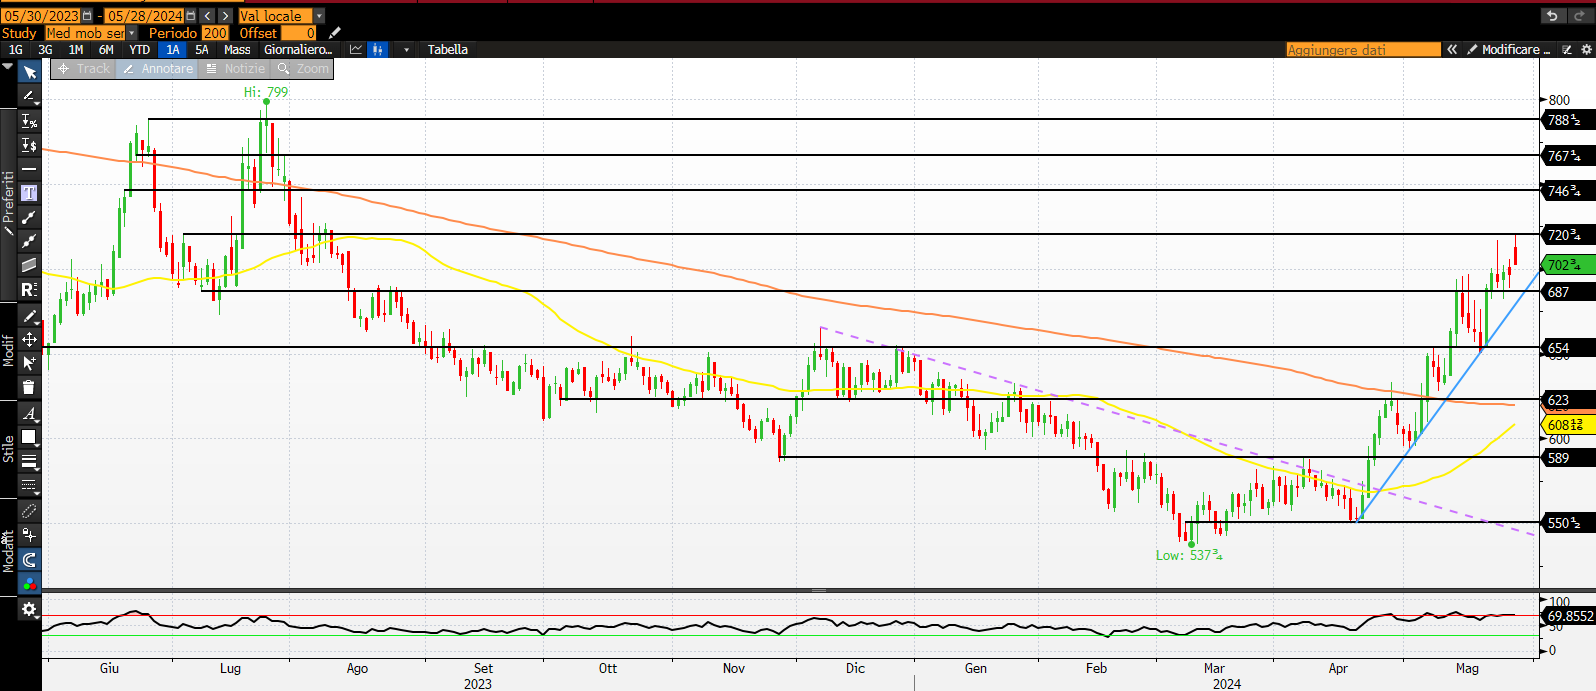The height and width of the screenshot is (691, 1596).
Task: Open the multicolor palette icon
Action: click(x=29, y=584)
